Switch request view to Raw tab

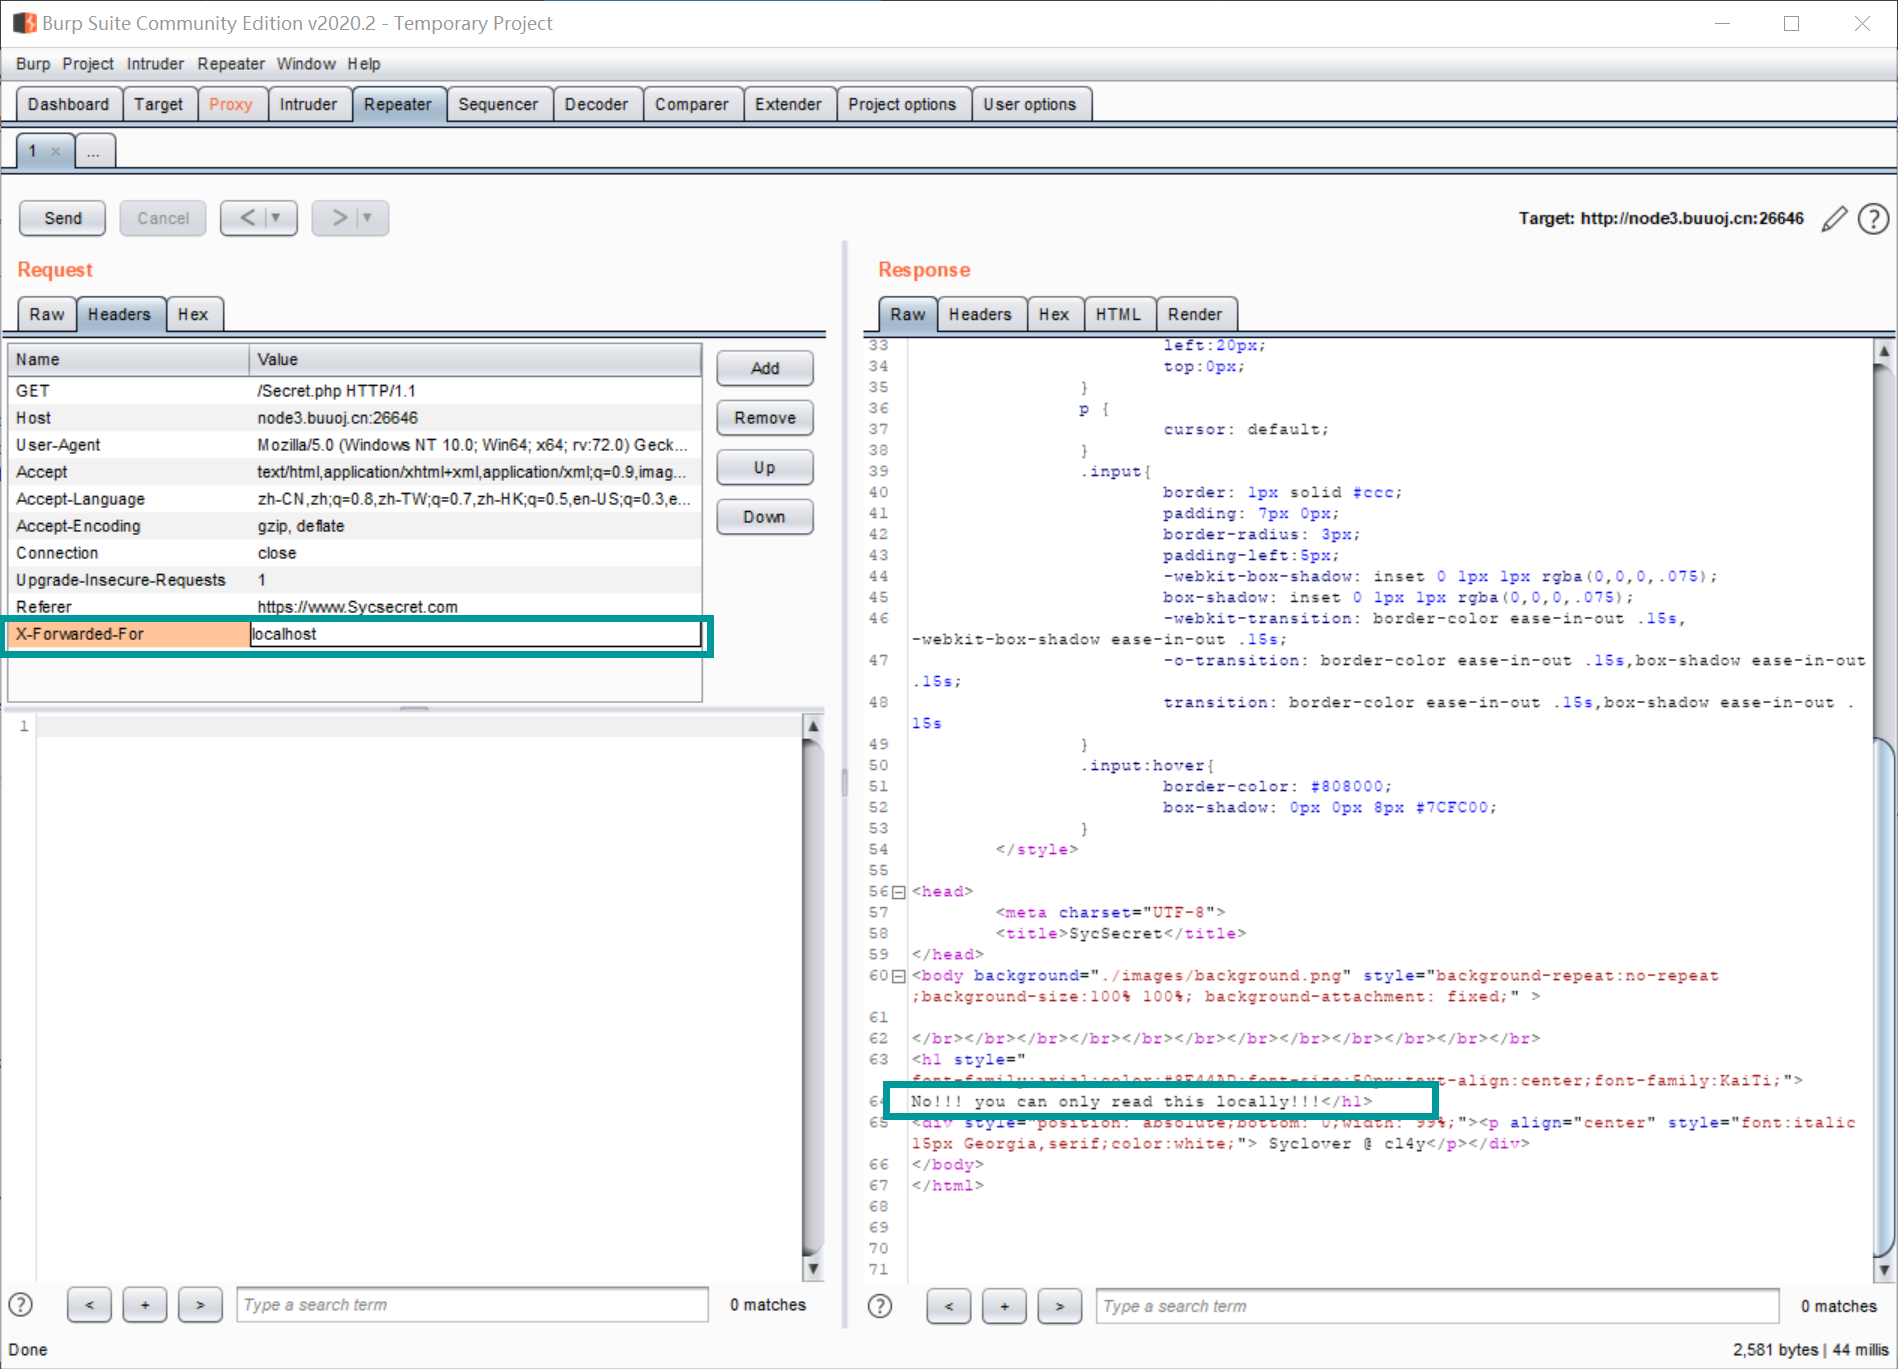(x=46, y=314)
